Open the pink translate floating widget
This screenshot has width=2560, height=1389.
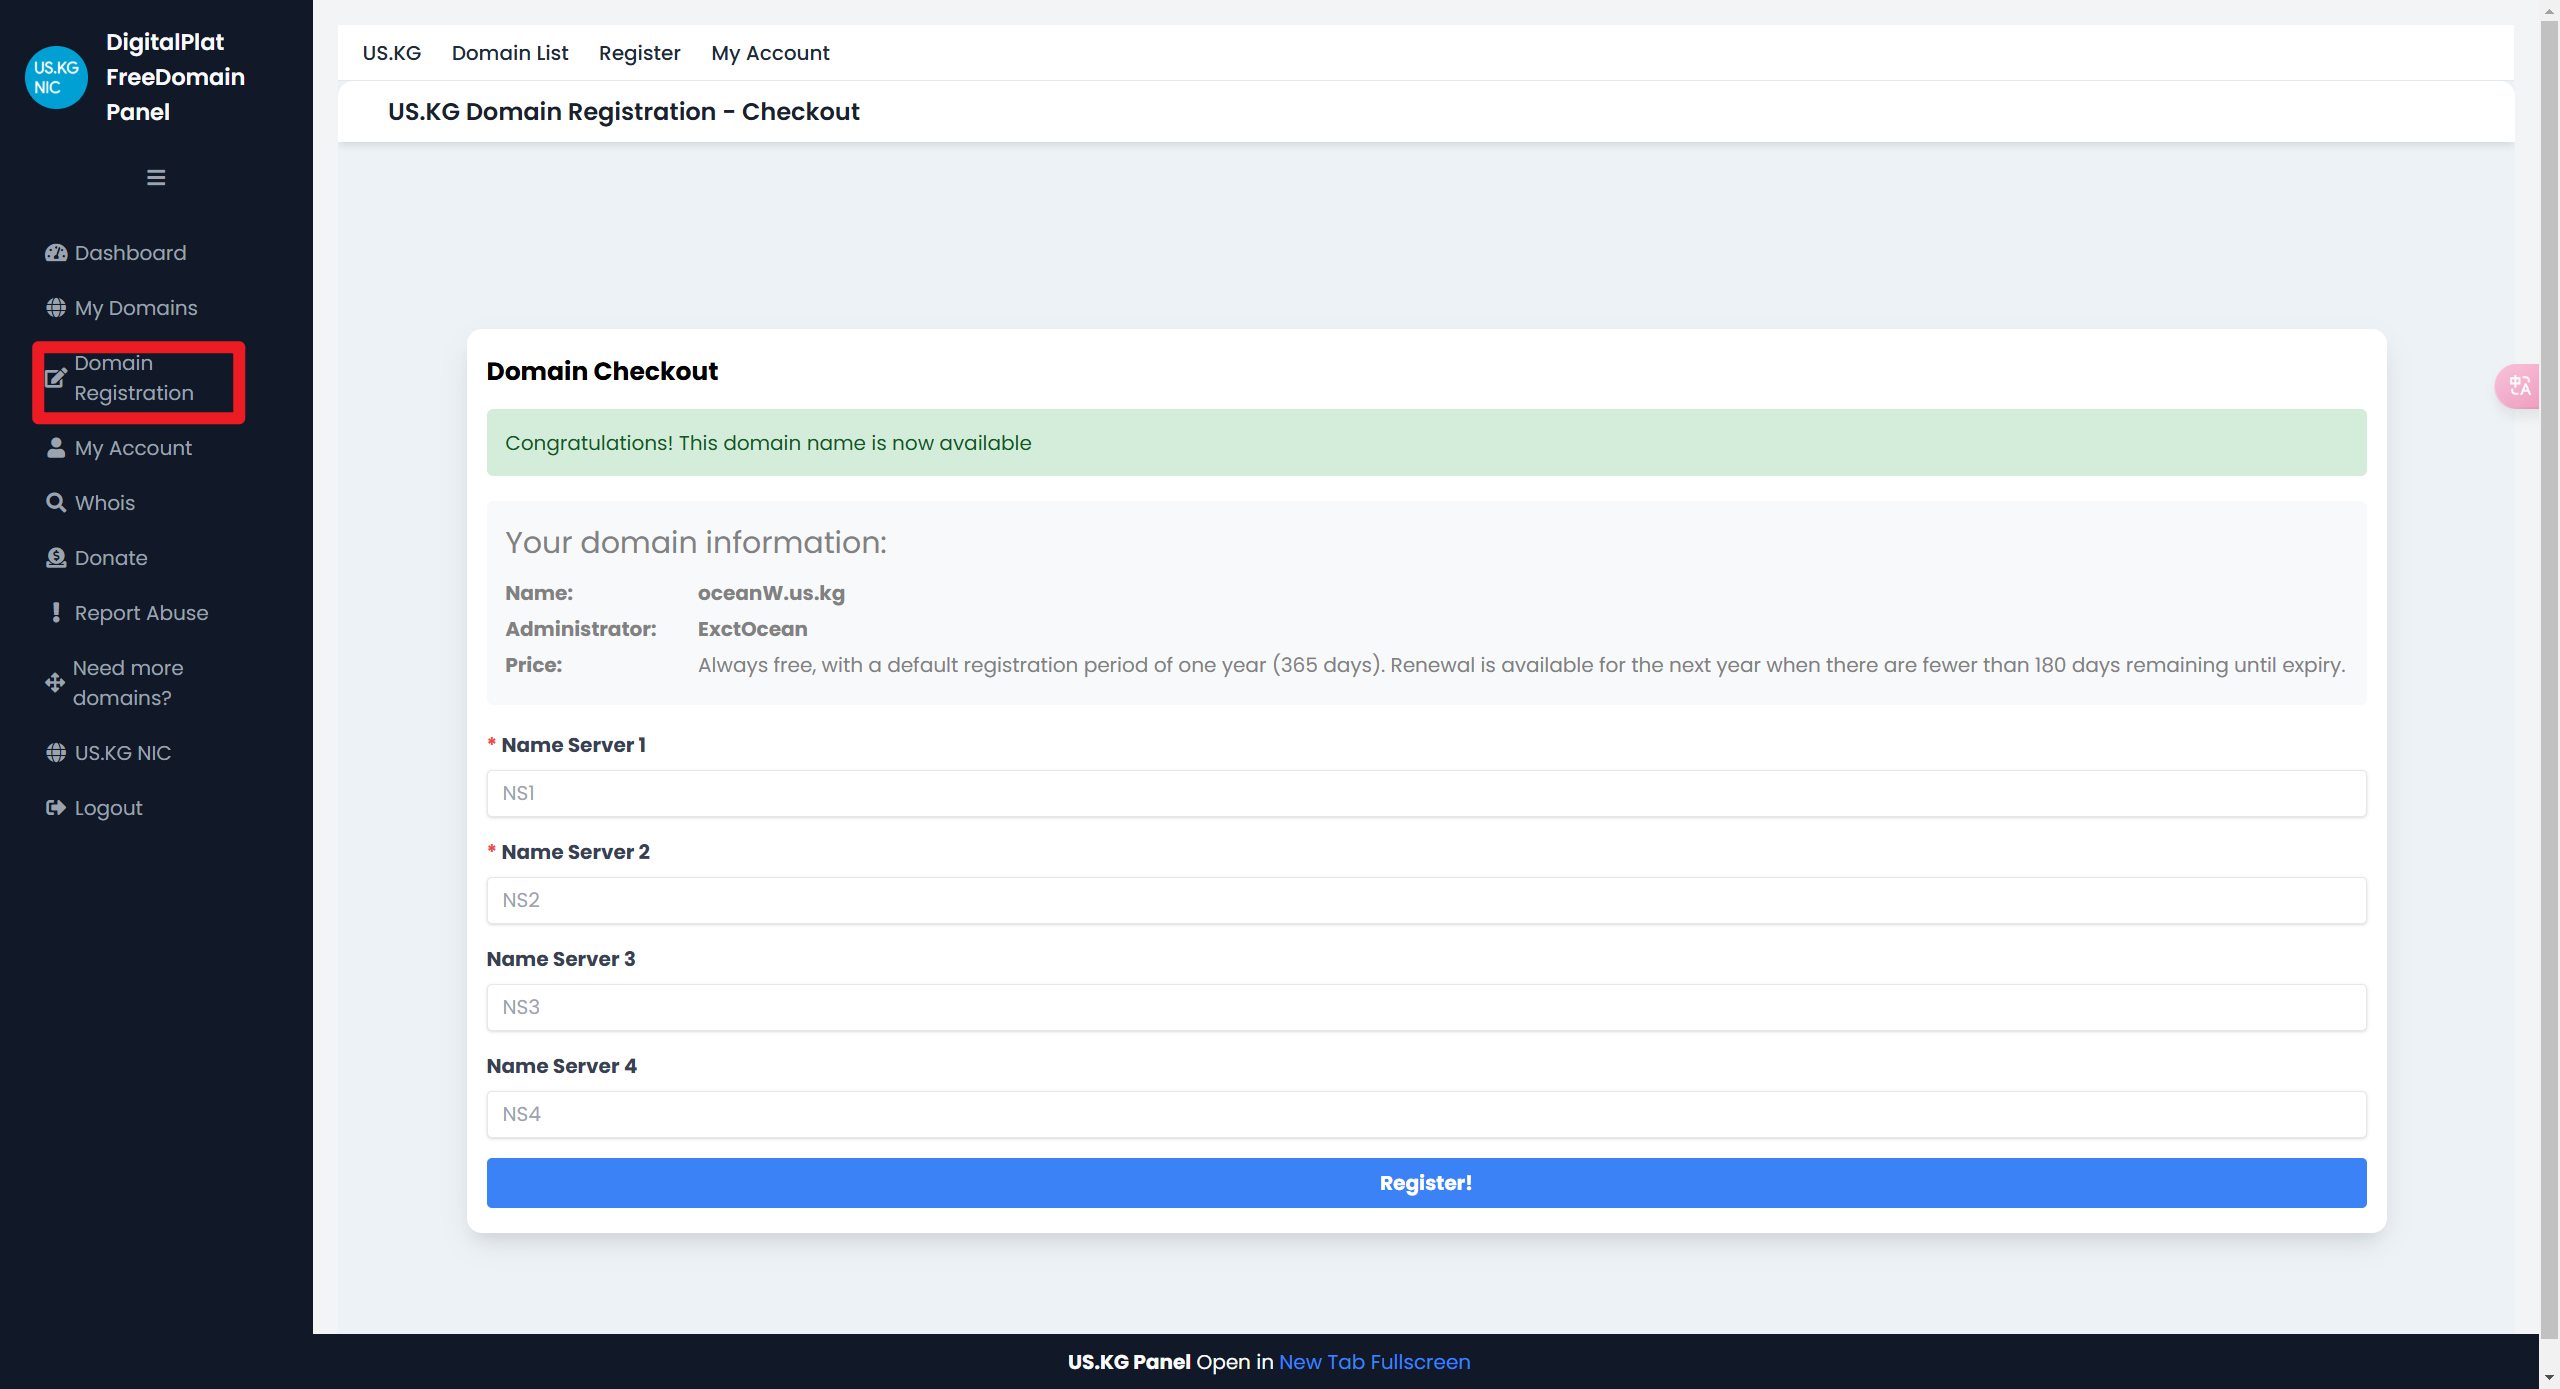(x=2519, y=386)
